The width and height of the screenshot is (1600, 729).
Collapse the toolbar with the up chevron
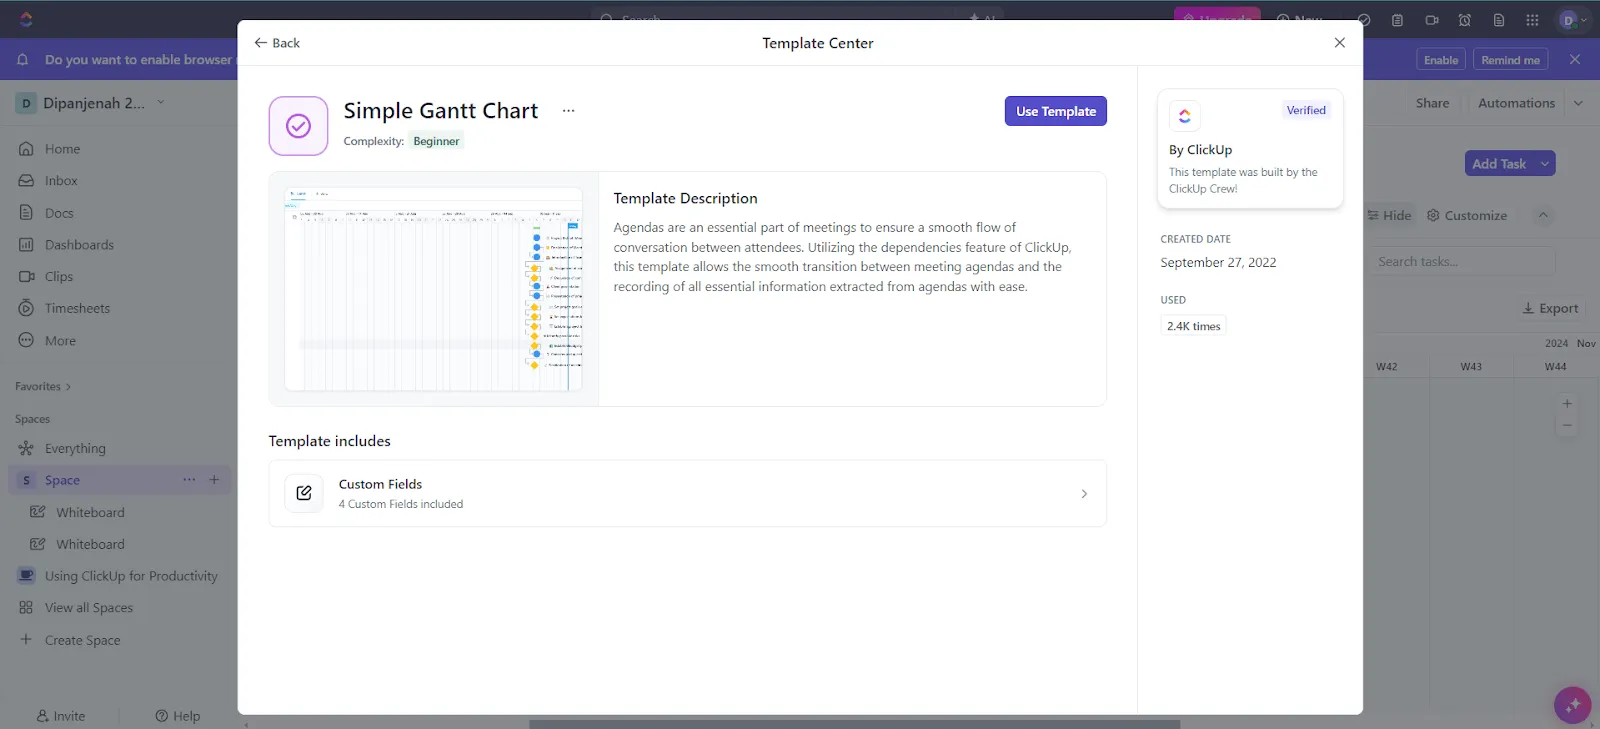1543,216
